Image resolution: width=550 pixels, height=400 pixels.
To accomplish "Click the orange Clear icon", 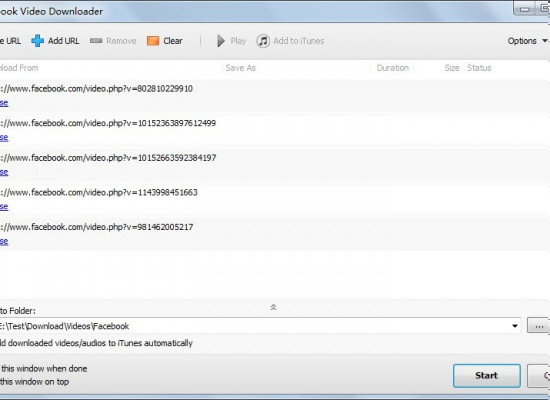I will pyautogui.click(x=153, y=41).
